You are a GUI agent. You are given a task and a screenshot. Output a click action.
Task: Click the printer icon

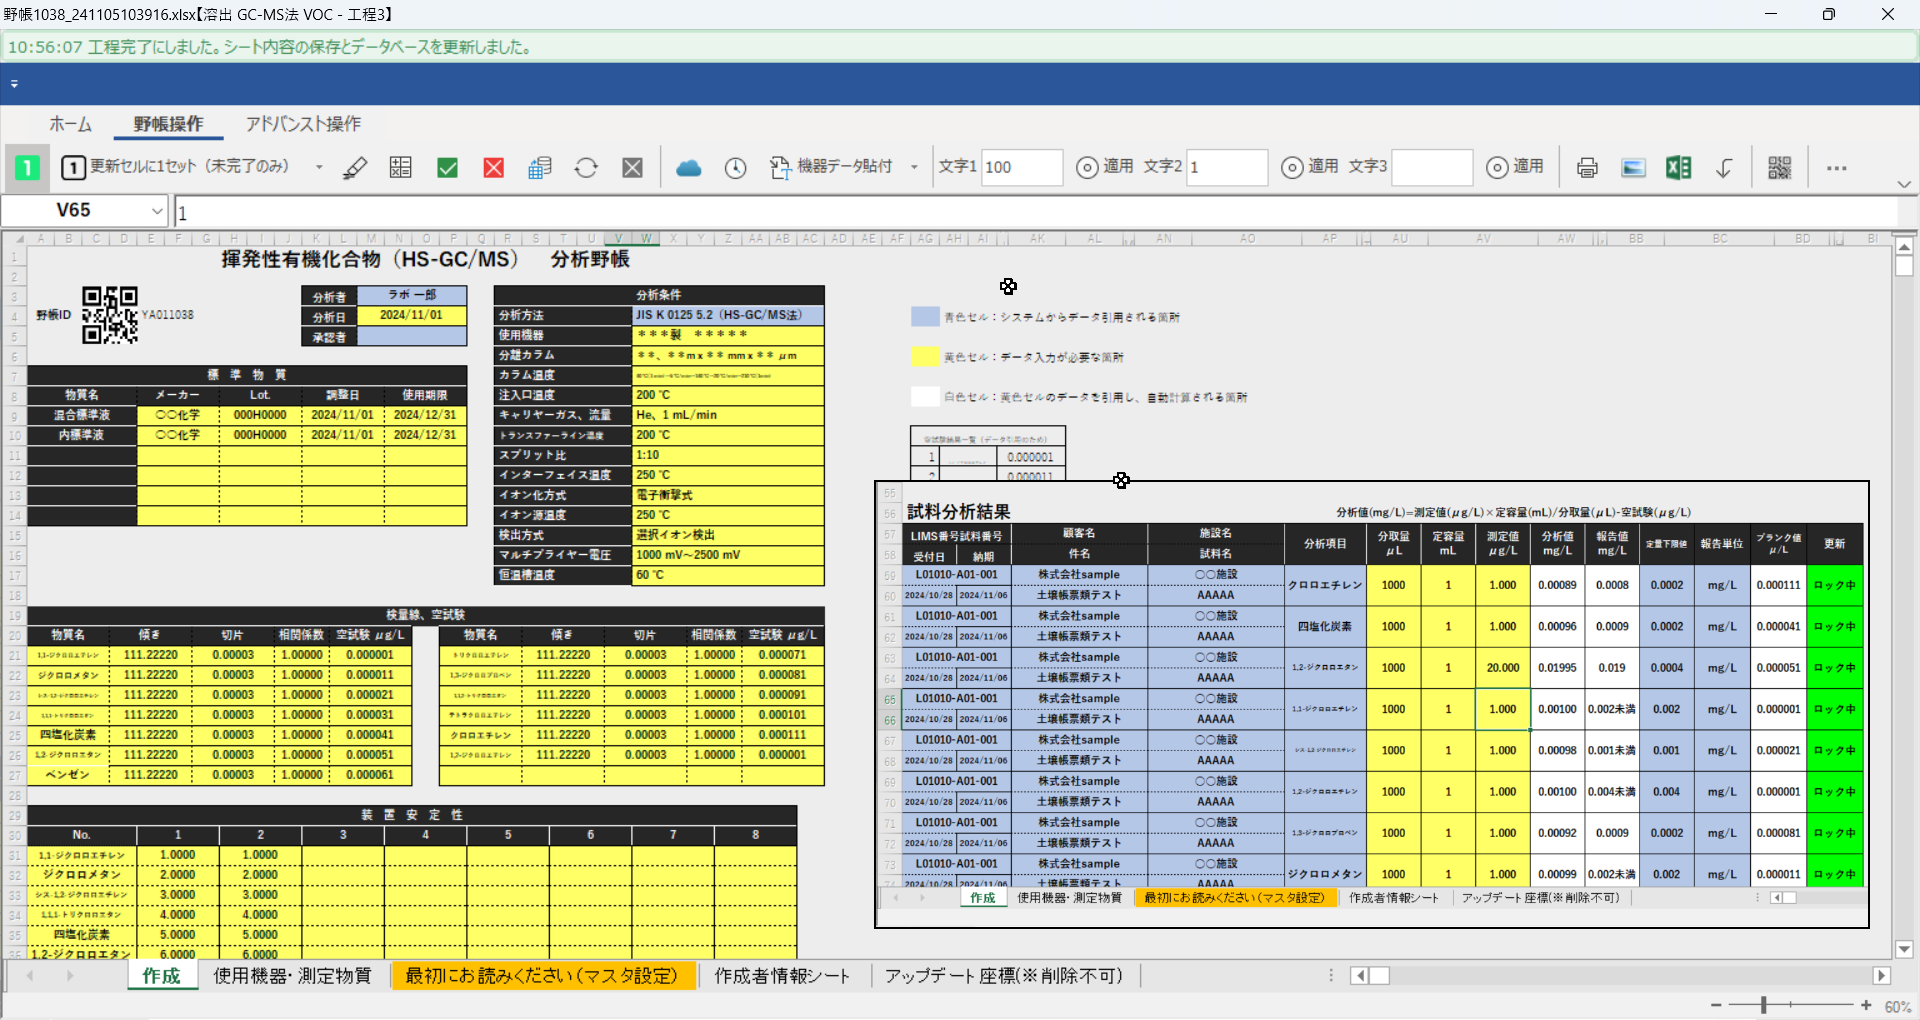pos(1587,167)
